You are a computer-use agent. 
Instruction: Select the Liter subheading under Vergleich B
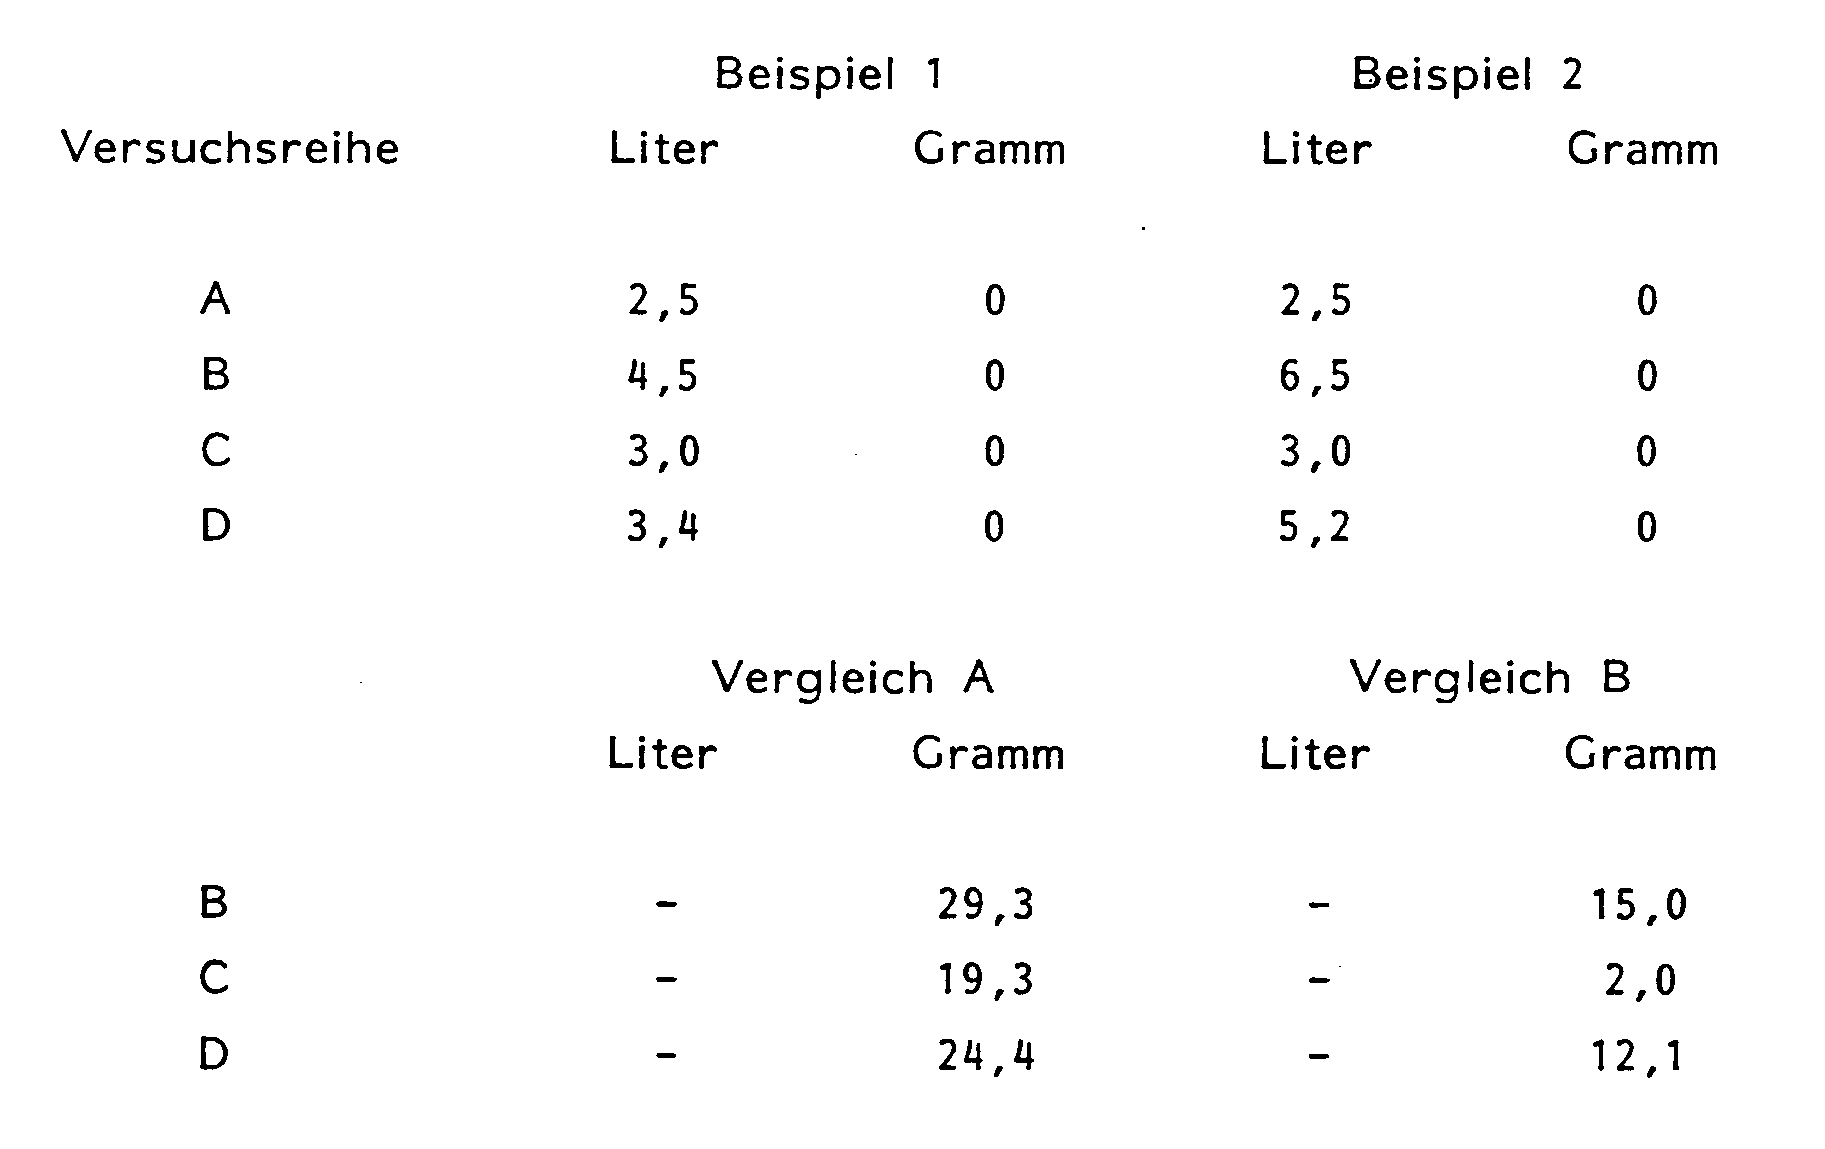pyautogui.click(x=1314, y=754)
